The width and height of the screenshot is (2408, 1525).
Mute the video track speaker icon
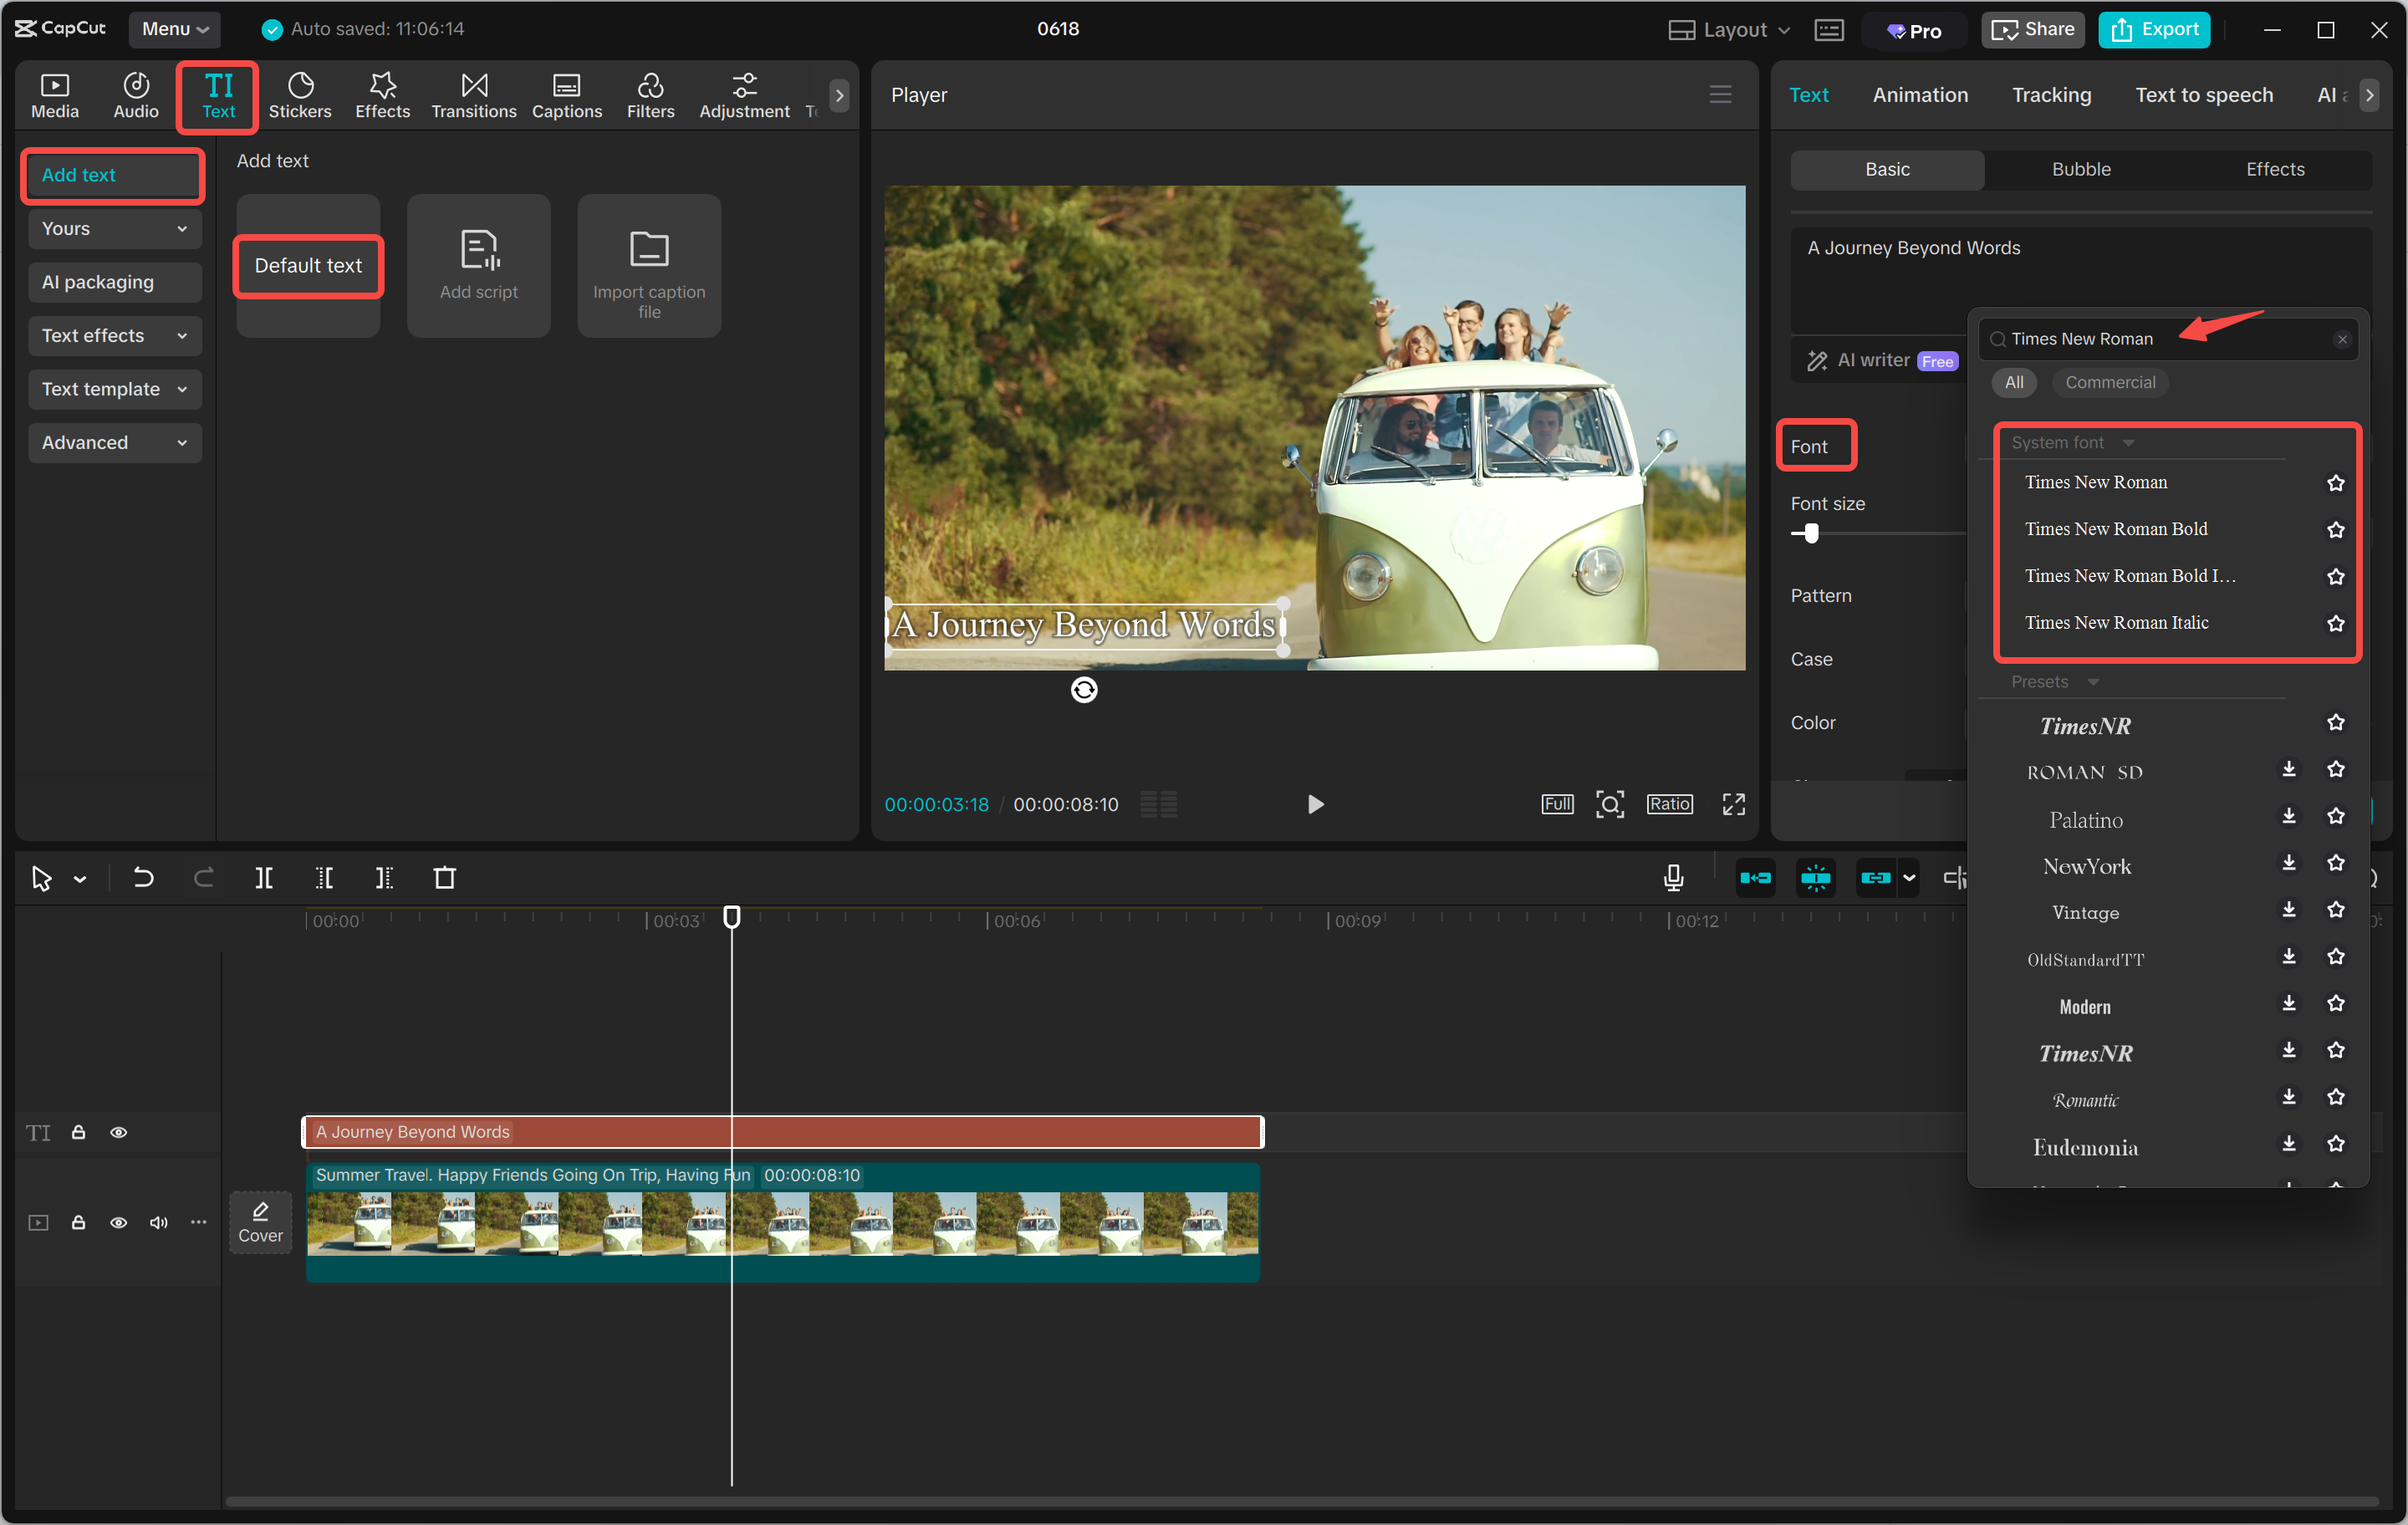pos(158,1222)
